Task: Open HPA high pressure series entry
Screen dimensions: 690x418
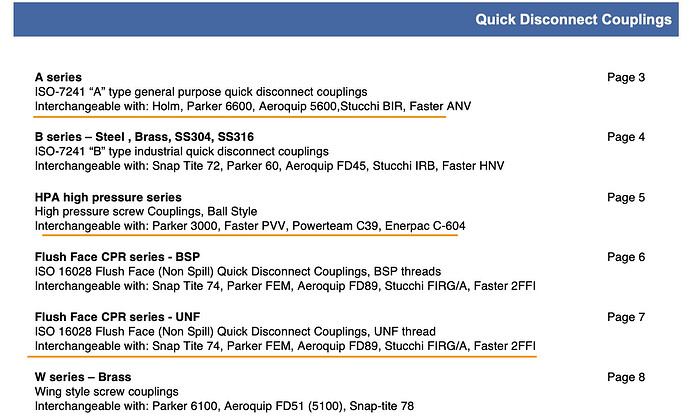Action: [x=108, y=197]
